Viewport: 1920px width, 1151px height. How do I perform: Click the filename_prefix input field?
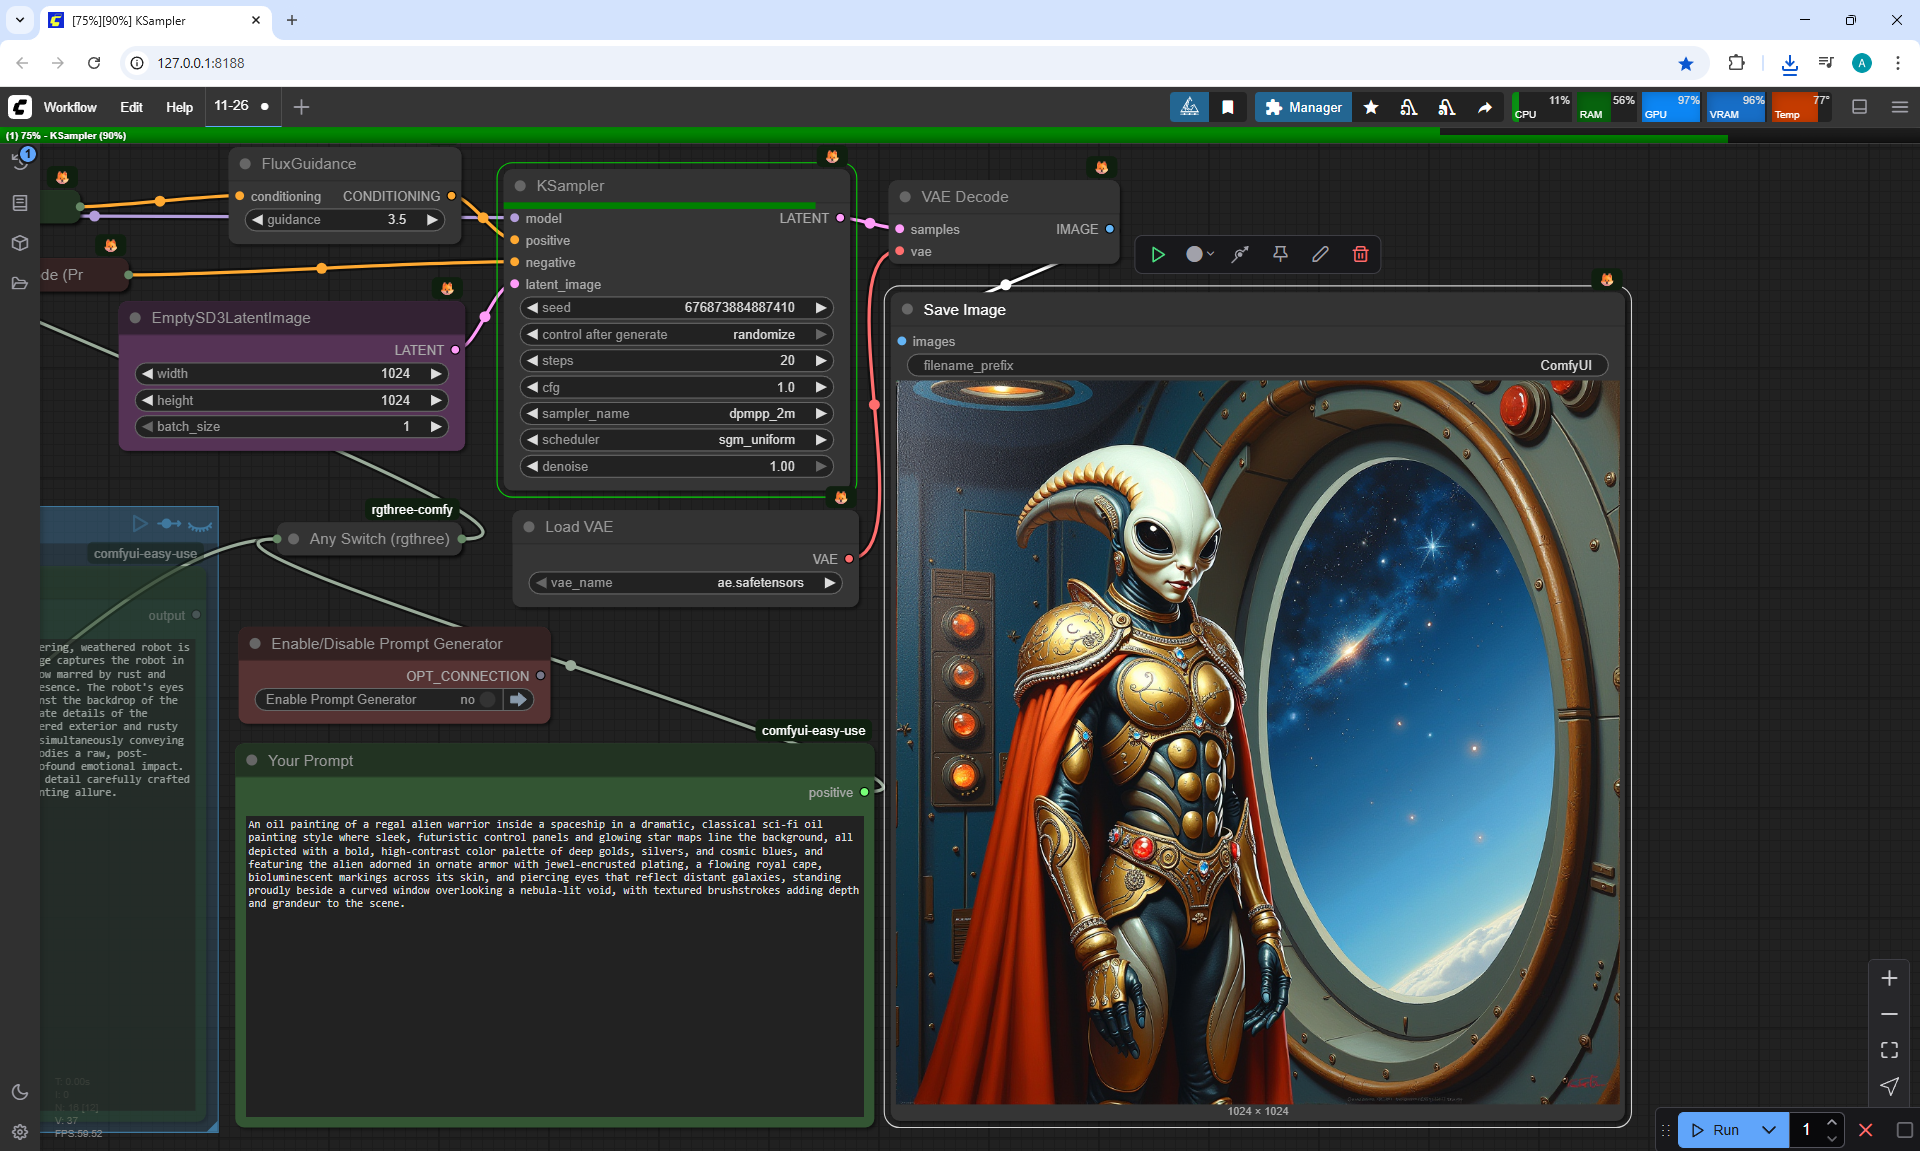point(1256,365)
